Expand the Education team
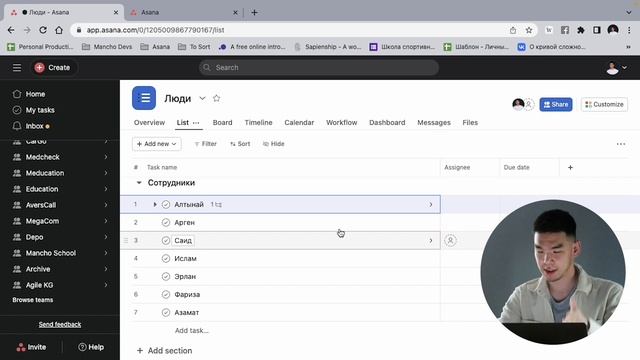The width and height of the screenshot is (640, 360). [x=106, y=189]
